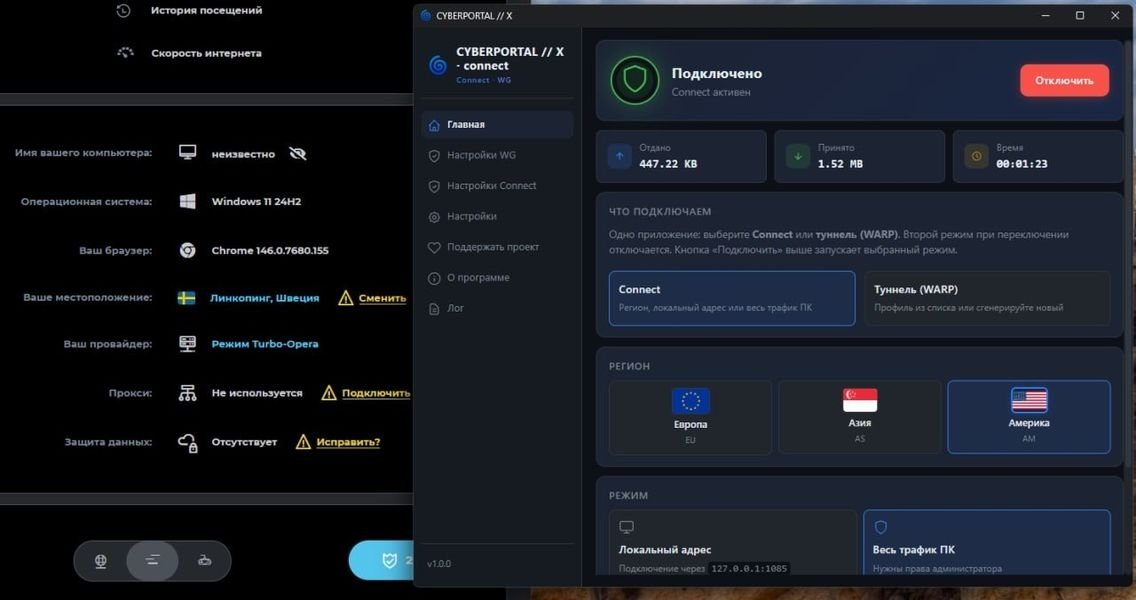Image resolution: width=1136 pixels, height=600 pixels.
Task: Click the router icon in bottom toolbar
Action: click(x=204, y=561)
